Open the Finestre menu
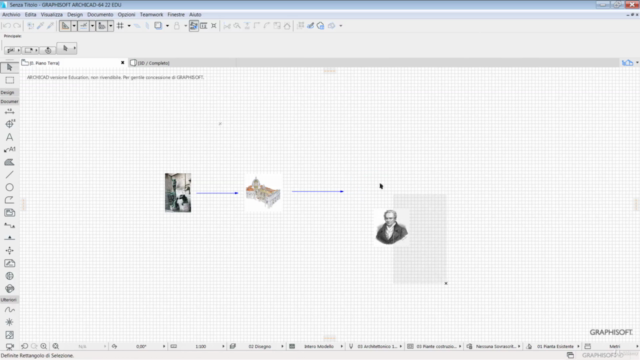The width and height of the screenshot is (640, 360). 176,14
